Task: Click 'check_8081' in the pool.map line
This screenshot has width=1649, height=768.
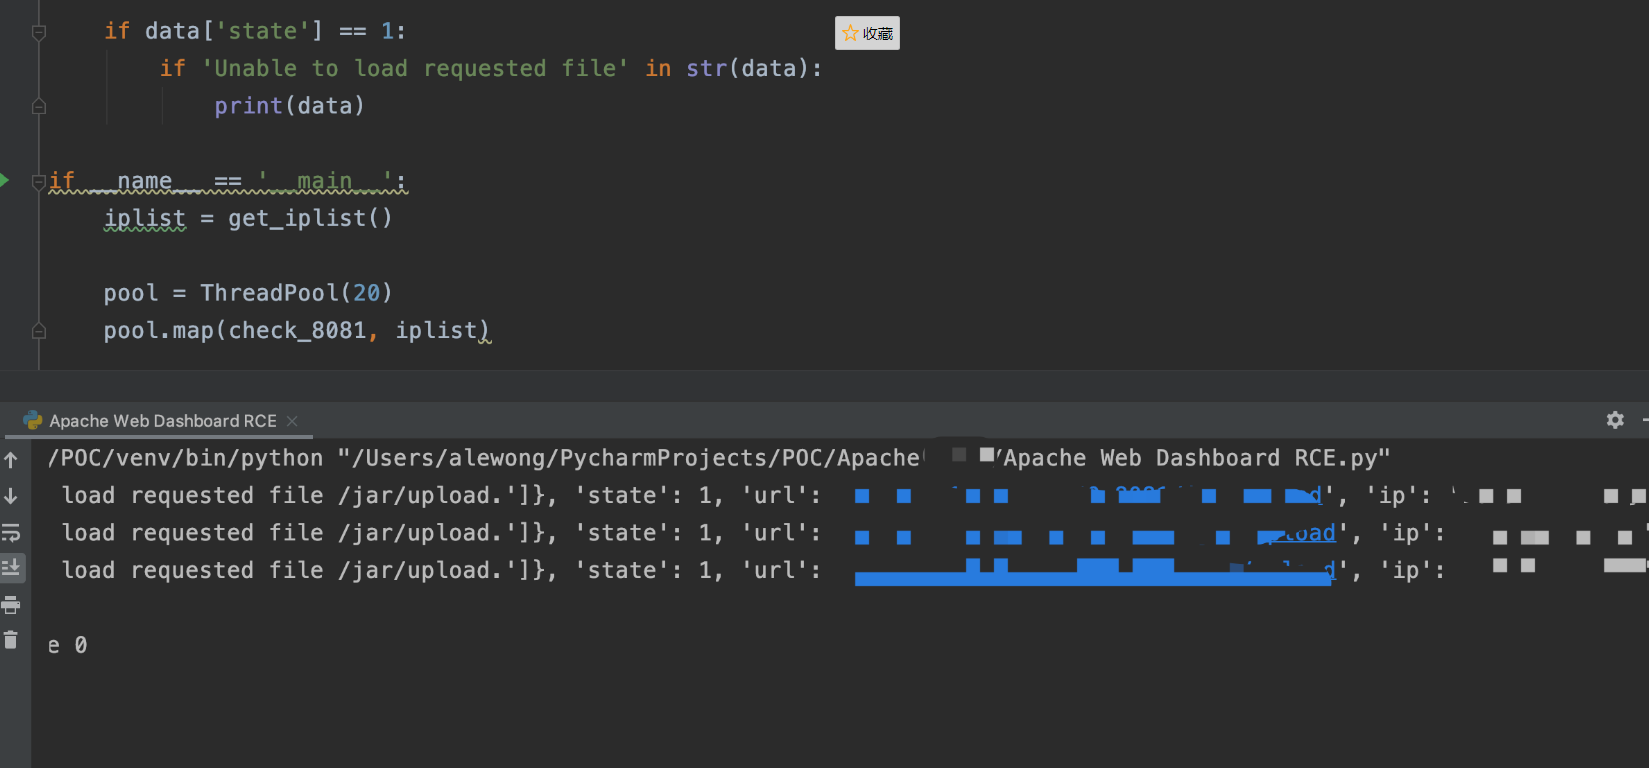Action: [297, 330]
